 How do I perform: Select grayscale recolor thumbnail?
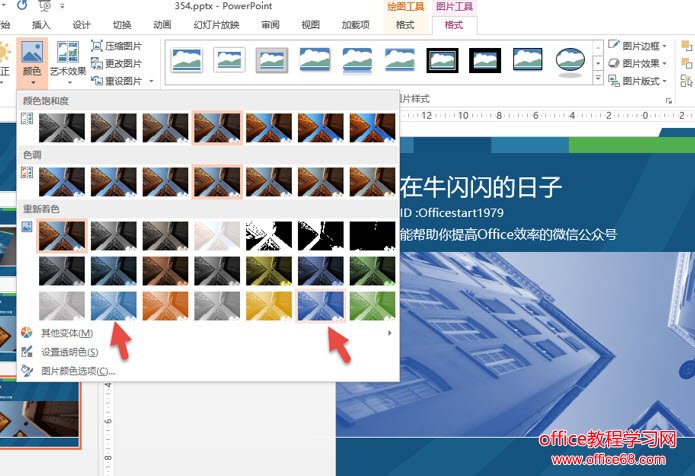click(113, 236)
